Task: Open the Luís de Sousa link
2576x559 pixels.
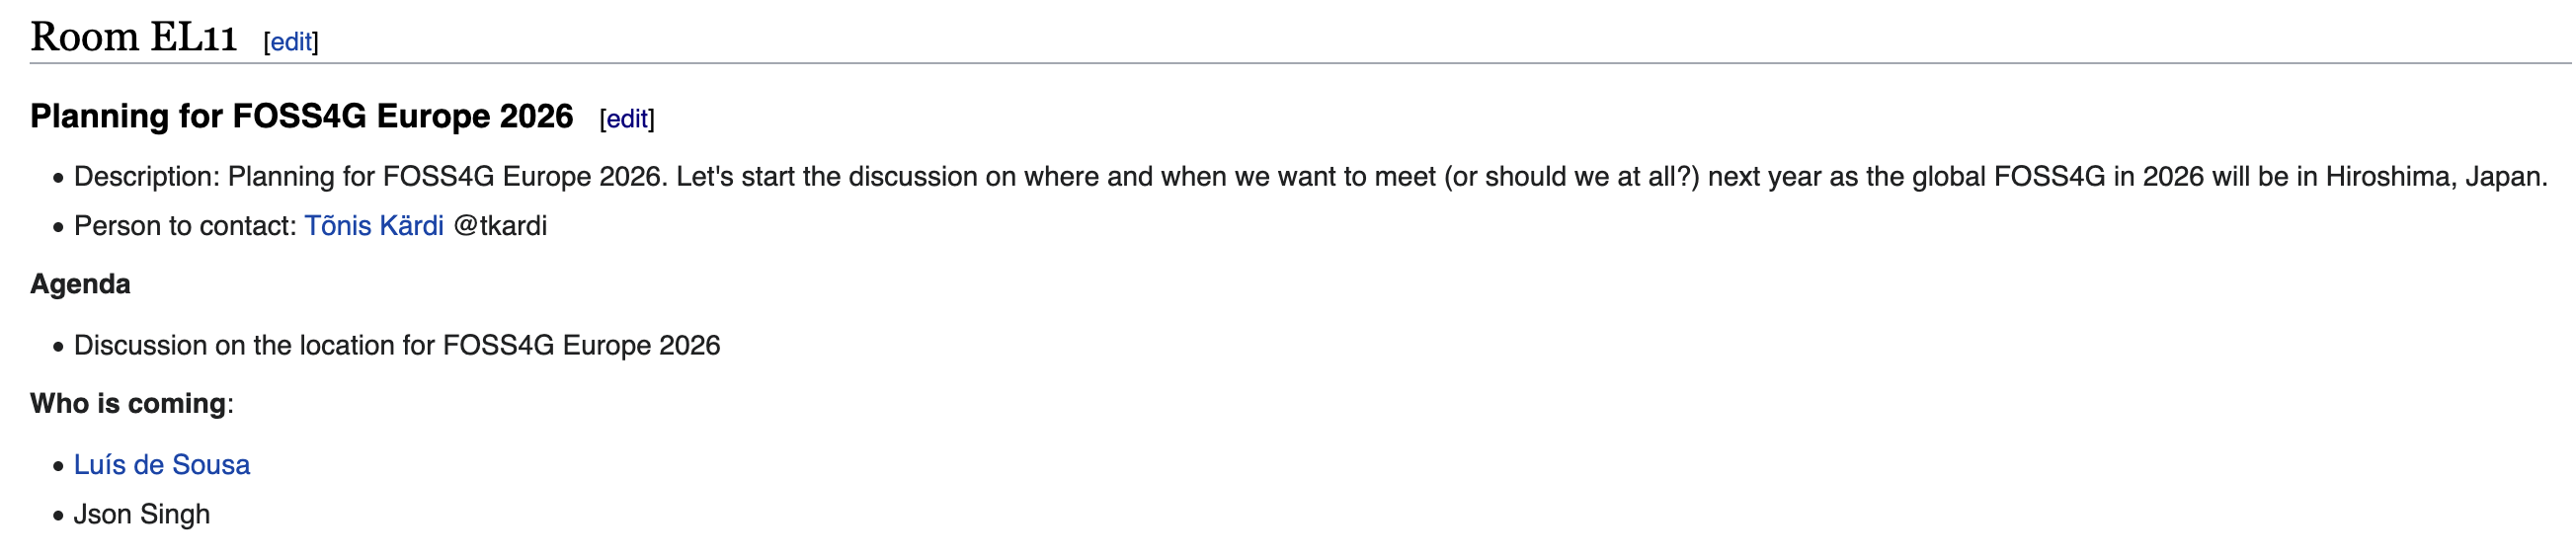Action: coord(162,465)
